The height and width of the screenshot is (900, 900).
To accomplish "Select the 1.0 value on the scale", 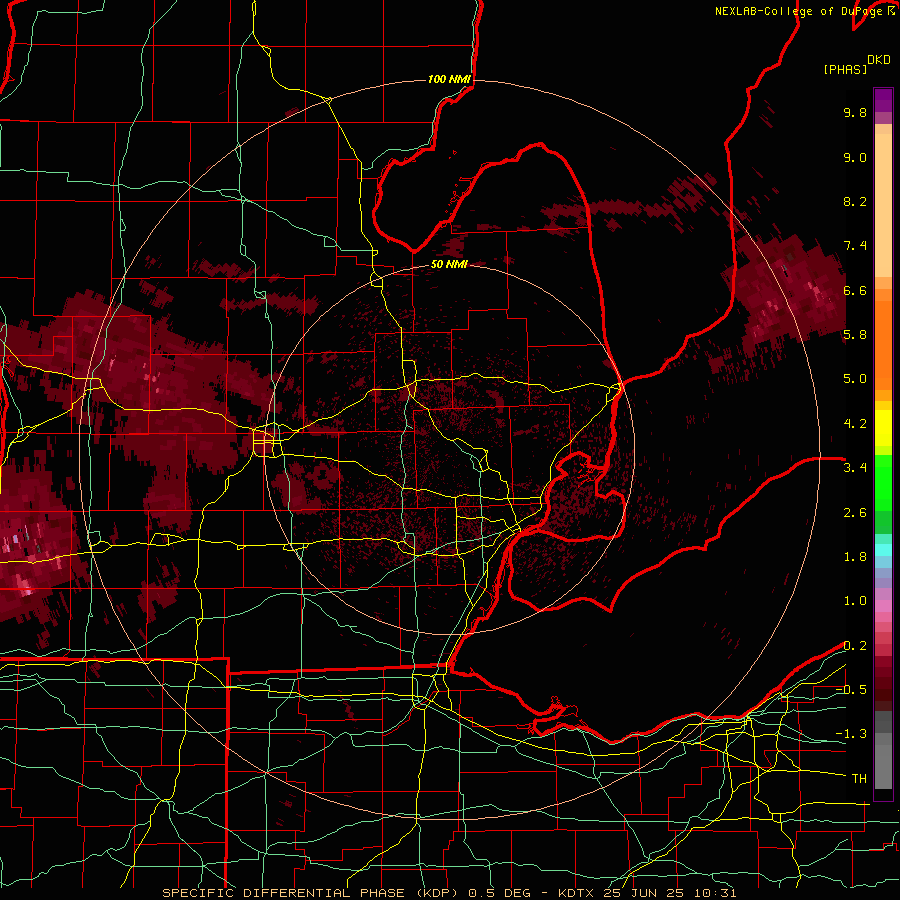I will pos(855,601).
